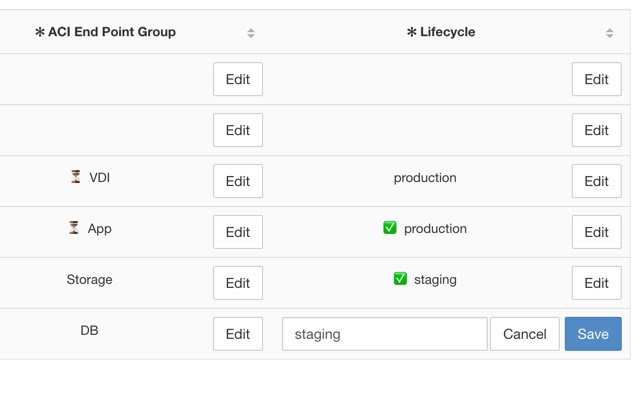Click green checkmark icon beside production

[x=390, y=228]
